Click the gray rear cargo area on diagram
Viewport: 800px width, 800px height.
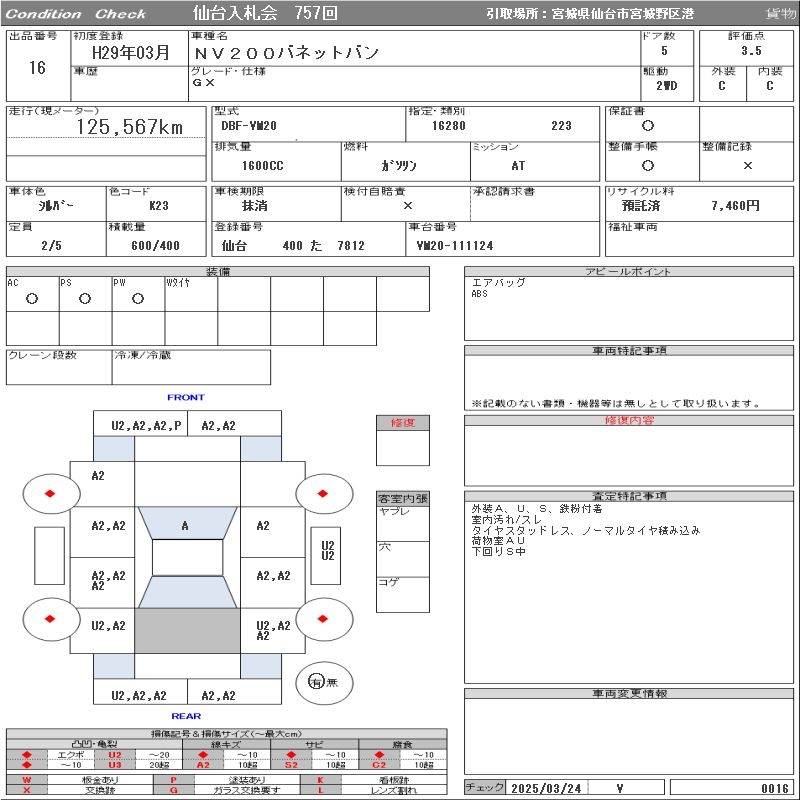[187, 632]
